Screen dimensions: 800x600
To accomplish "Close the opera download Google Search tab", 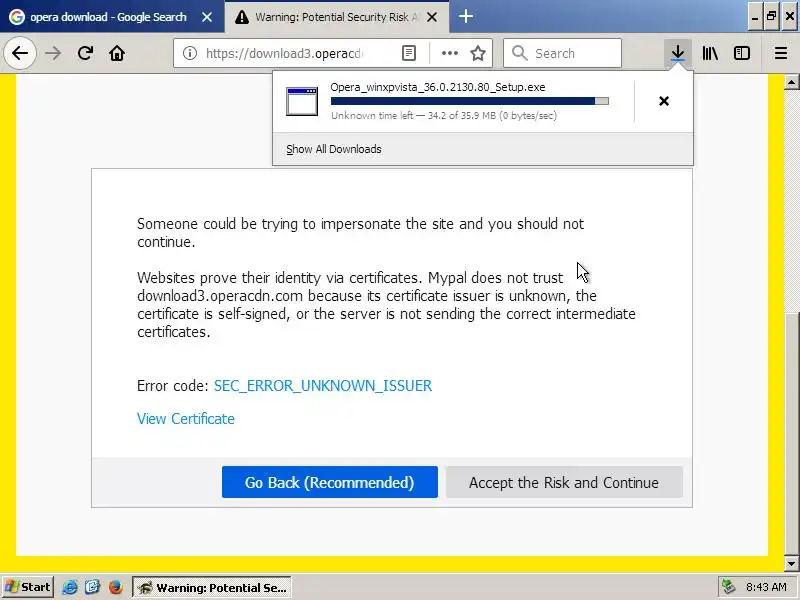I will [x=207, y=17].
